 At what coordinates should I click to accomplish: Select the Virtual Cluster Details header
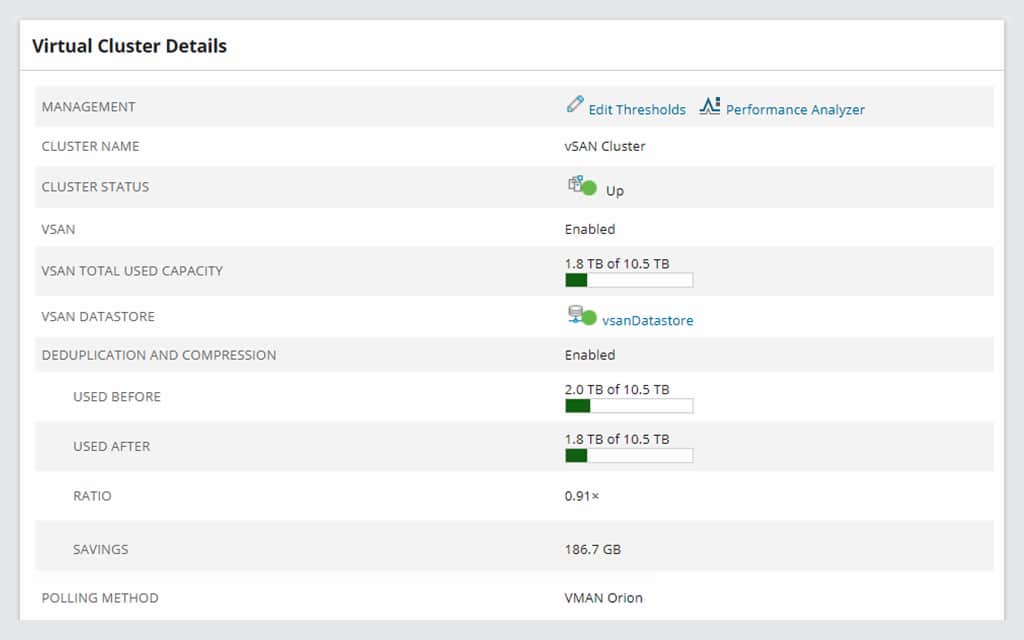(129, 46)
